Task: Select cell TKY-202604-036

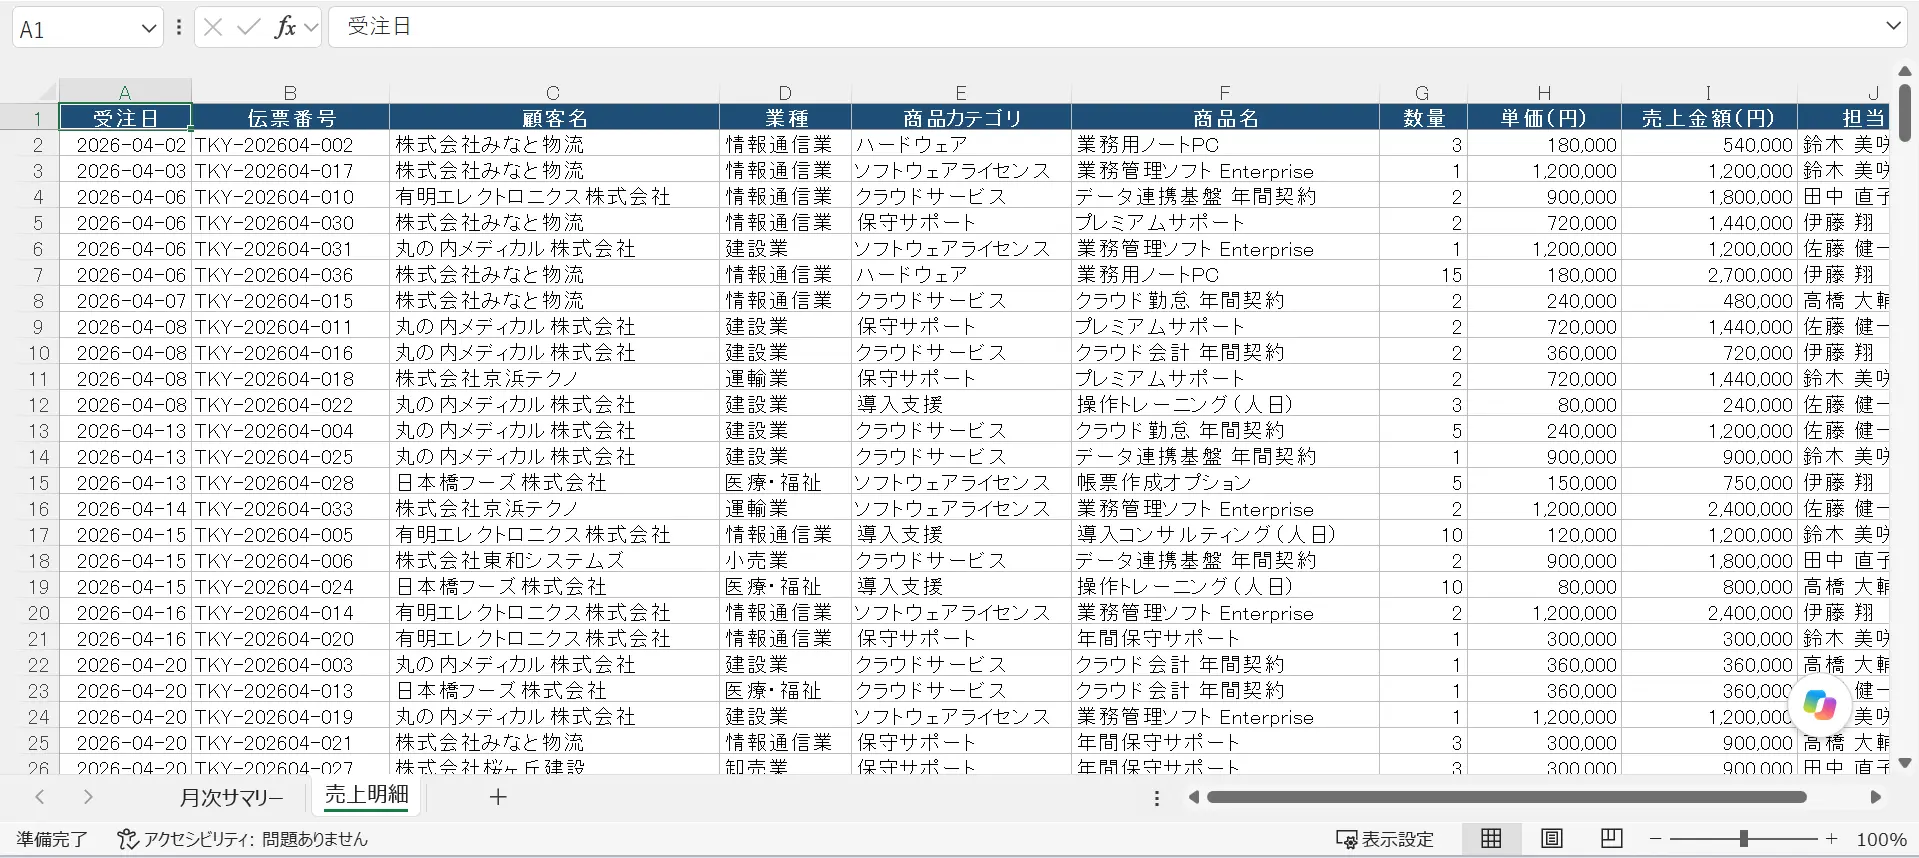Action: click(290, 274)
